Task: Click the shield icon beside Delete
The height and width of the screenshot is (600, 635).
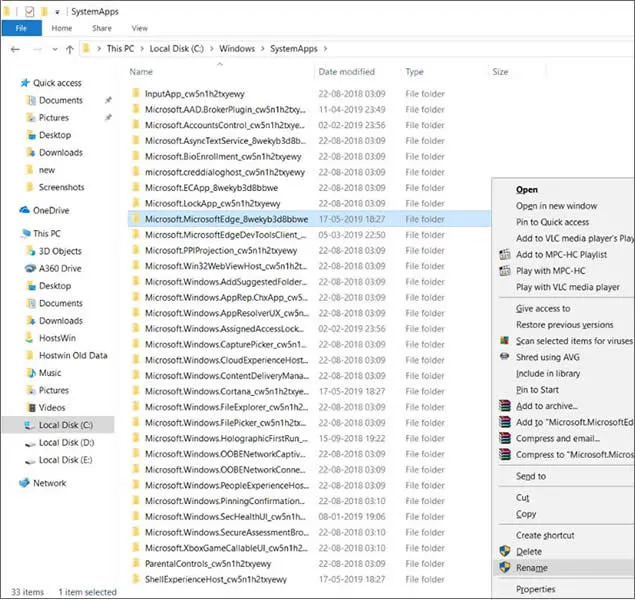Action: coord(505,551)
